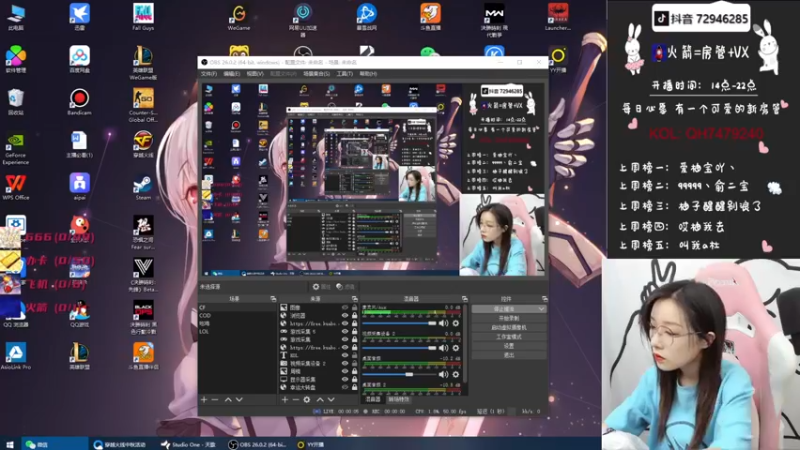Hide the 浏览器 source with its eye
The image size is (800, 450).
tap(345, 316)
